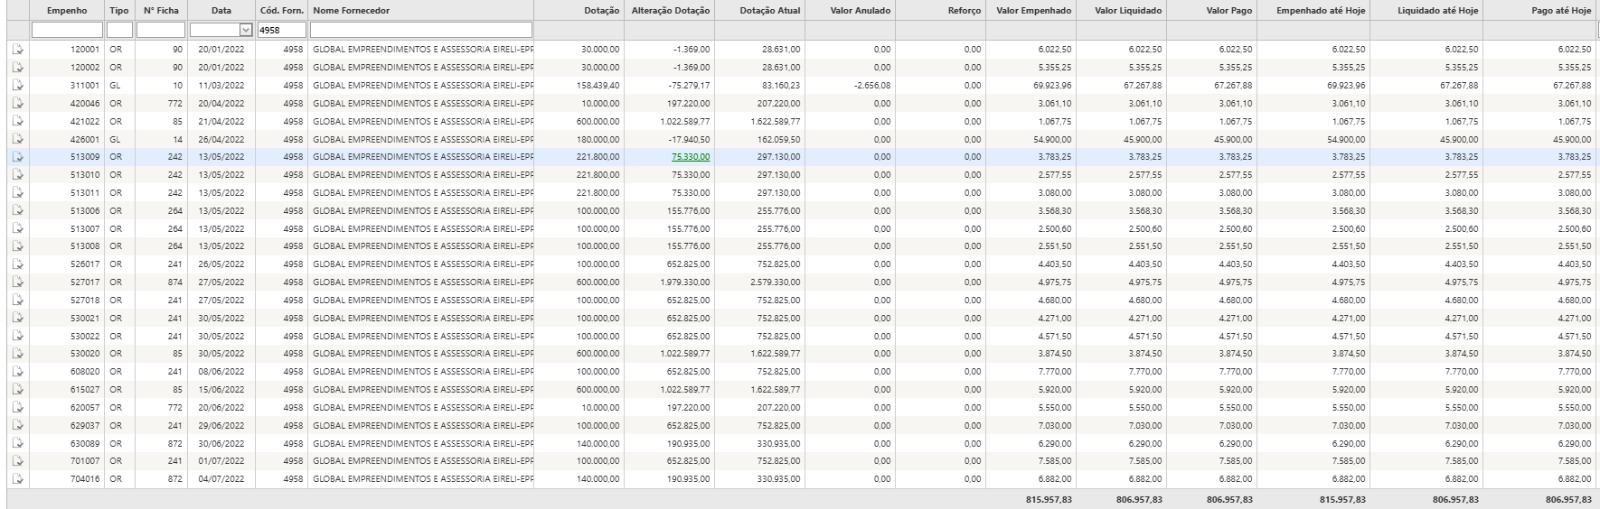
Task: Focus the Empenho filter input
Action: (x=67, y=30)
